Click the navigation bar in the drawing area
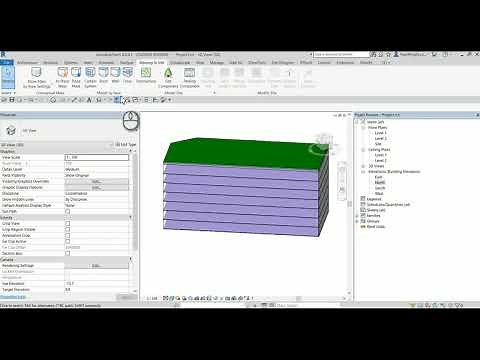This screenshot has height=360, width=480. coord(342,181)
